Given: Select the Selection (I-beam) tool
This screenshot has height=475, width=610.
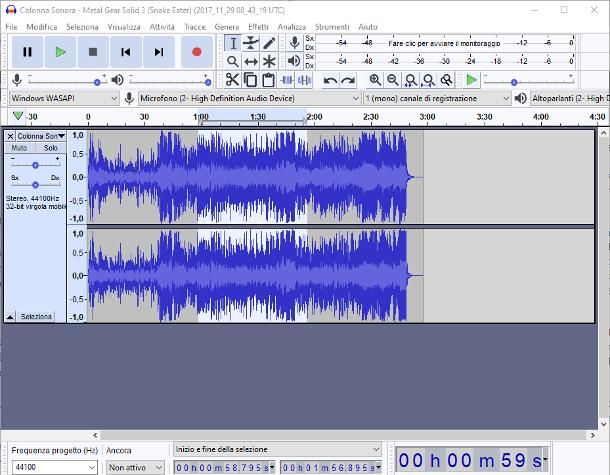Looking at the screenshot, I should tap(233, 43).
